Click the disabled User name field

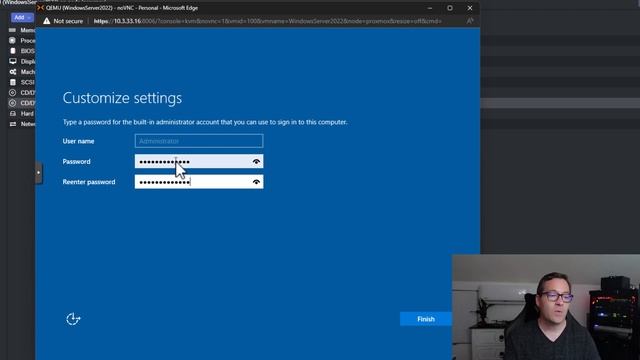coord(199,141)
